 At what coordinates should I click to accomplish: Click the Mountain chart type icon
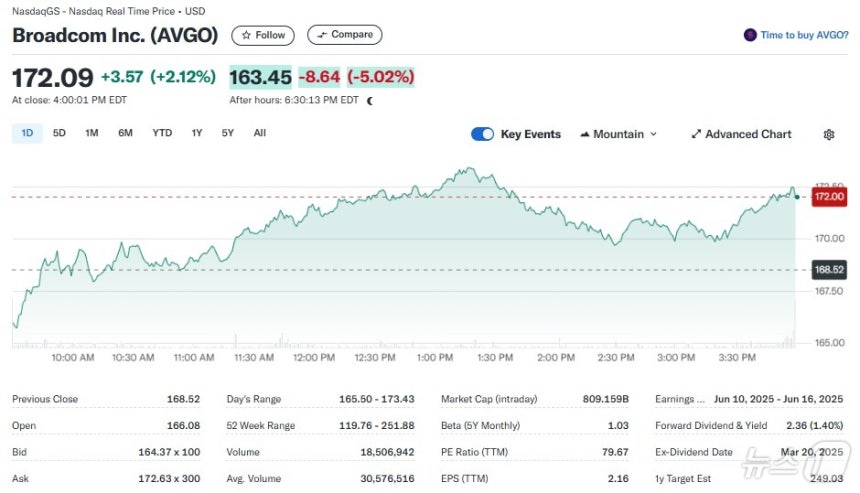[x=585, y=134]
